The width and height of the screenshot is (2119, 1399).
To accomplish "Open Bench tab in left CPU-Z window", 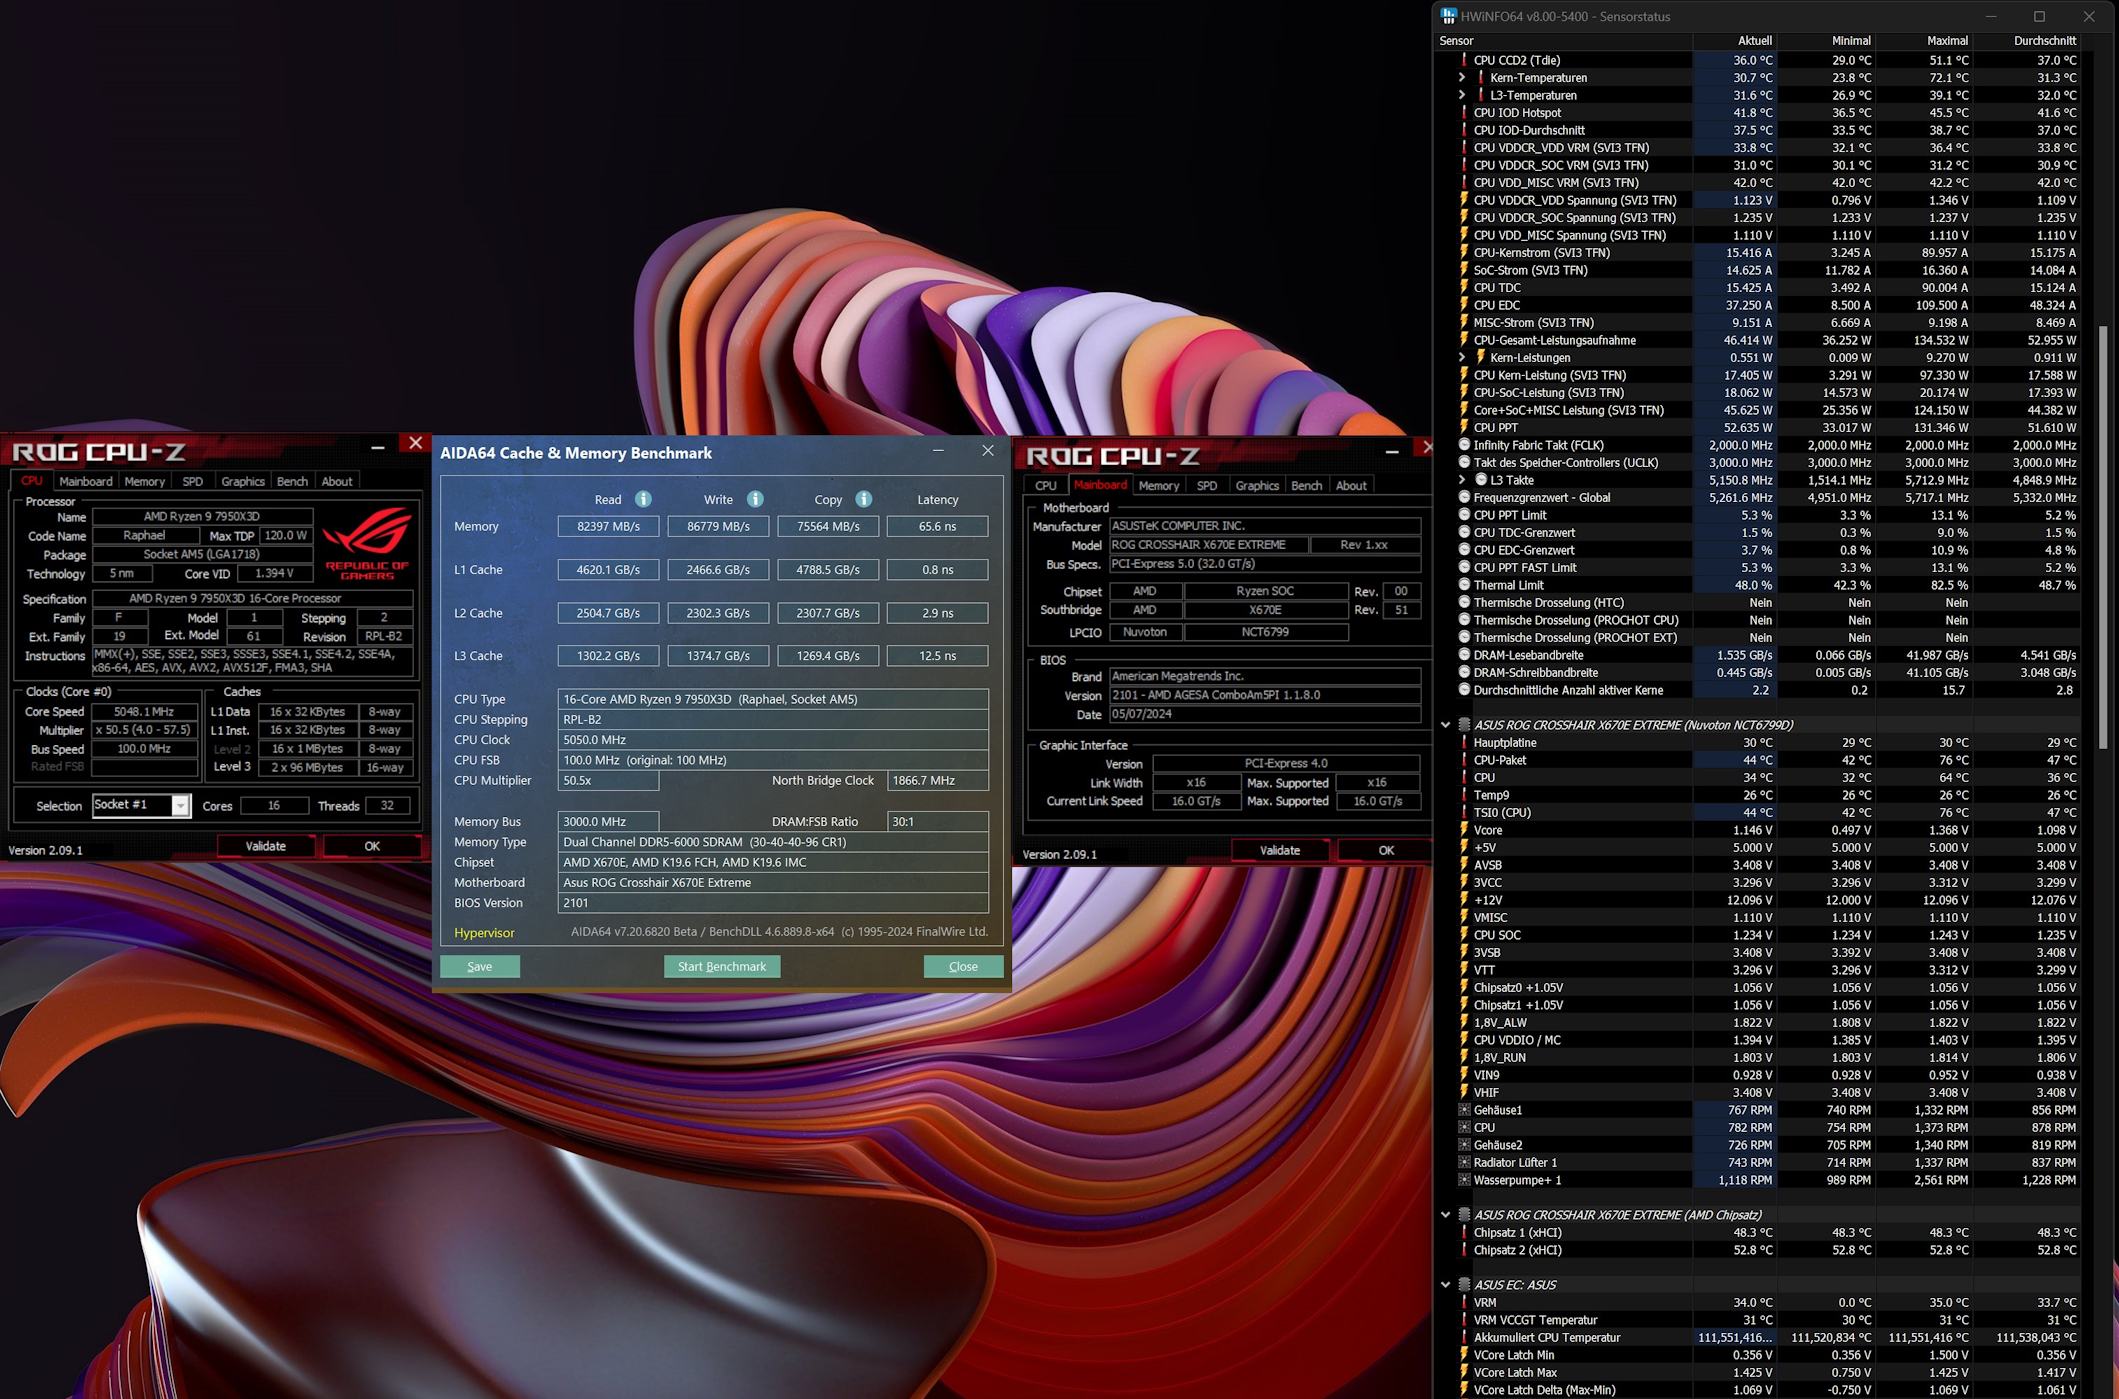I will tap(292, 482).
